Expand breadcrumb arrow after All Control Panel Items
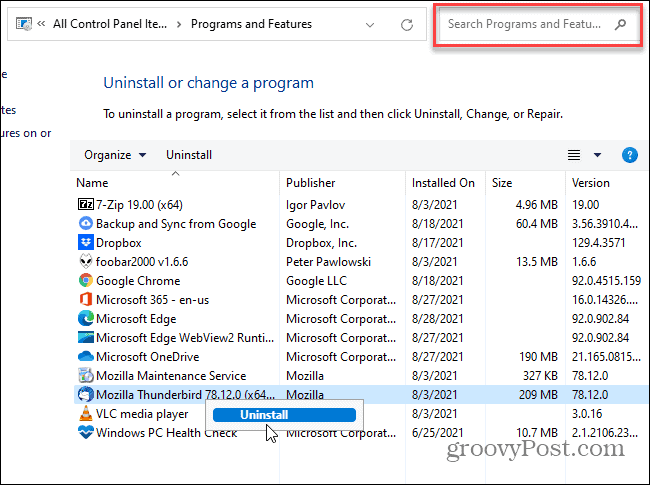 (x=179, y=24)
